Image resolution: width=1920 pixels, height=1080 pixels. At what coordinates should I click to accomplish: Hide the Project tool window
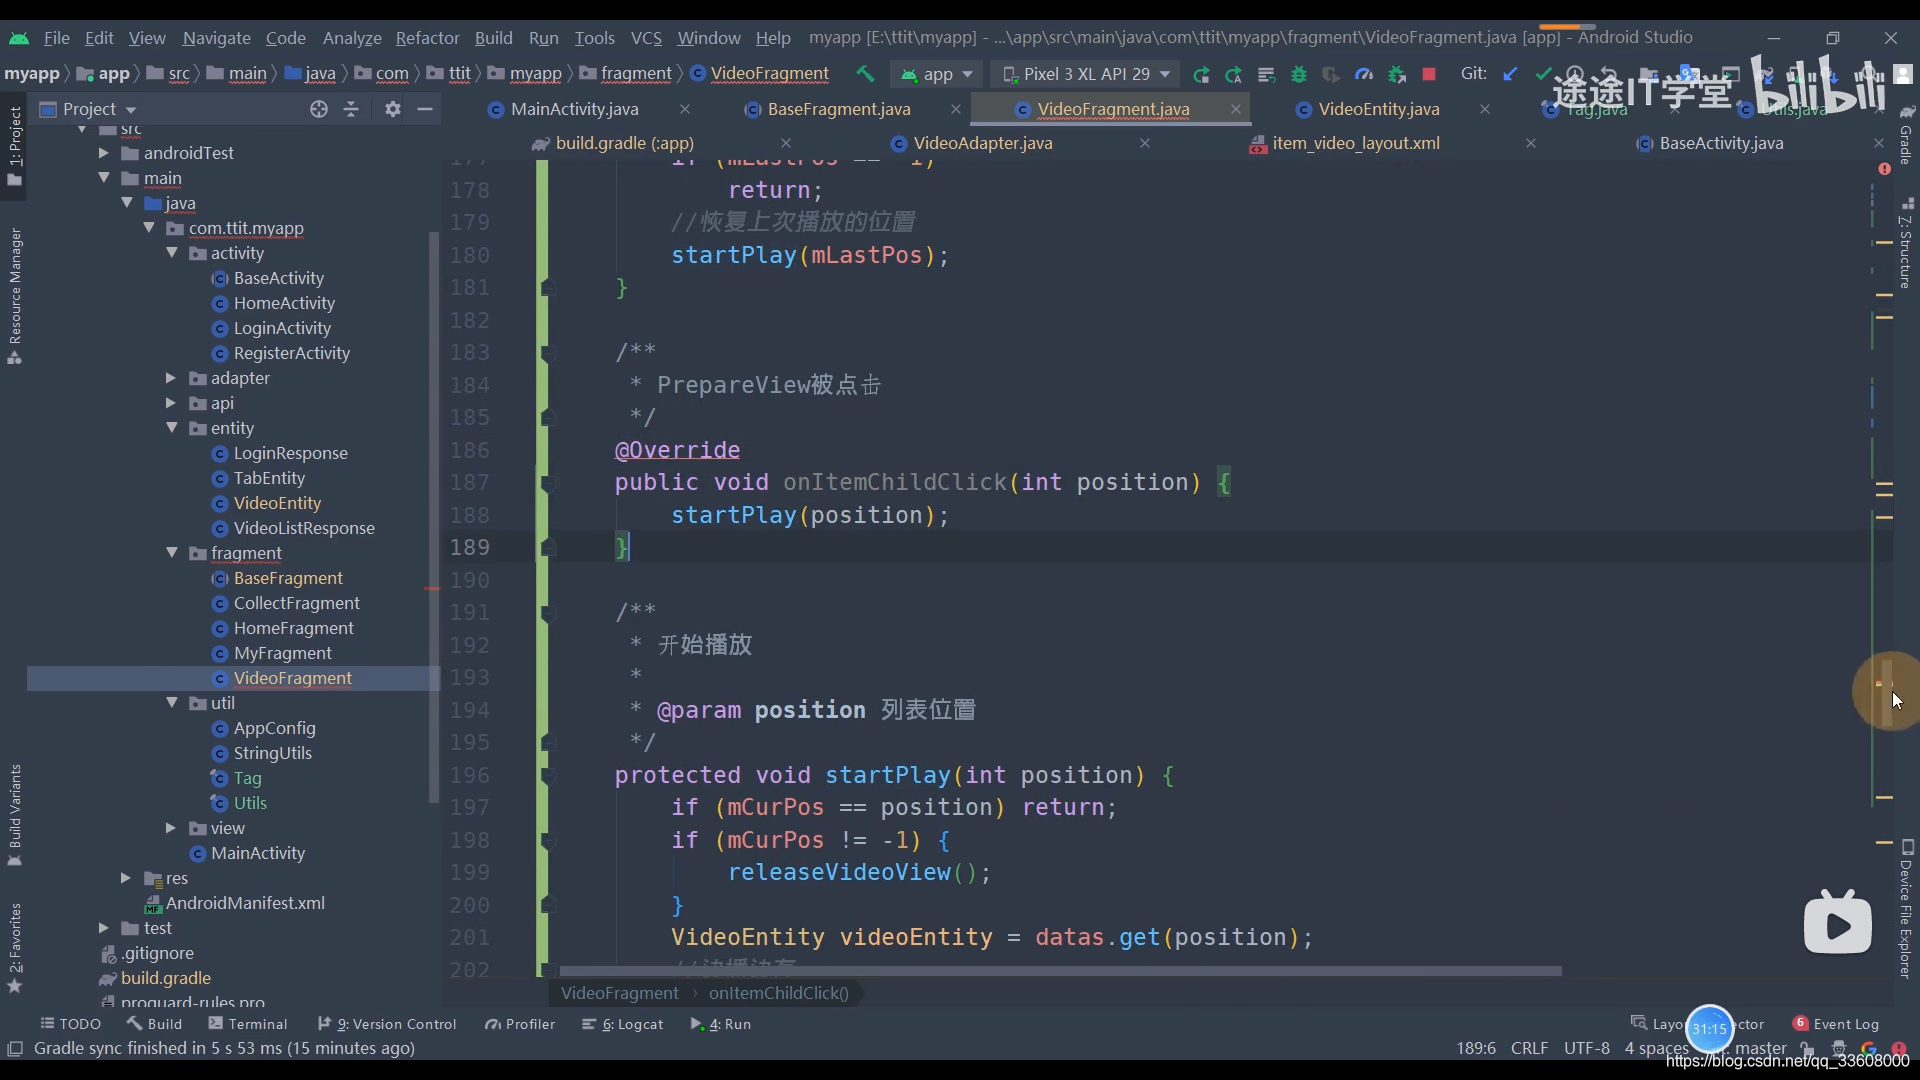[425, 109]
